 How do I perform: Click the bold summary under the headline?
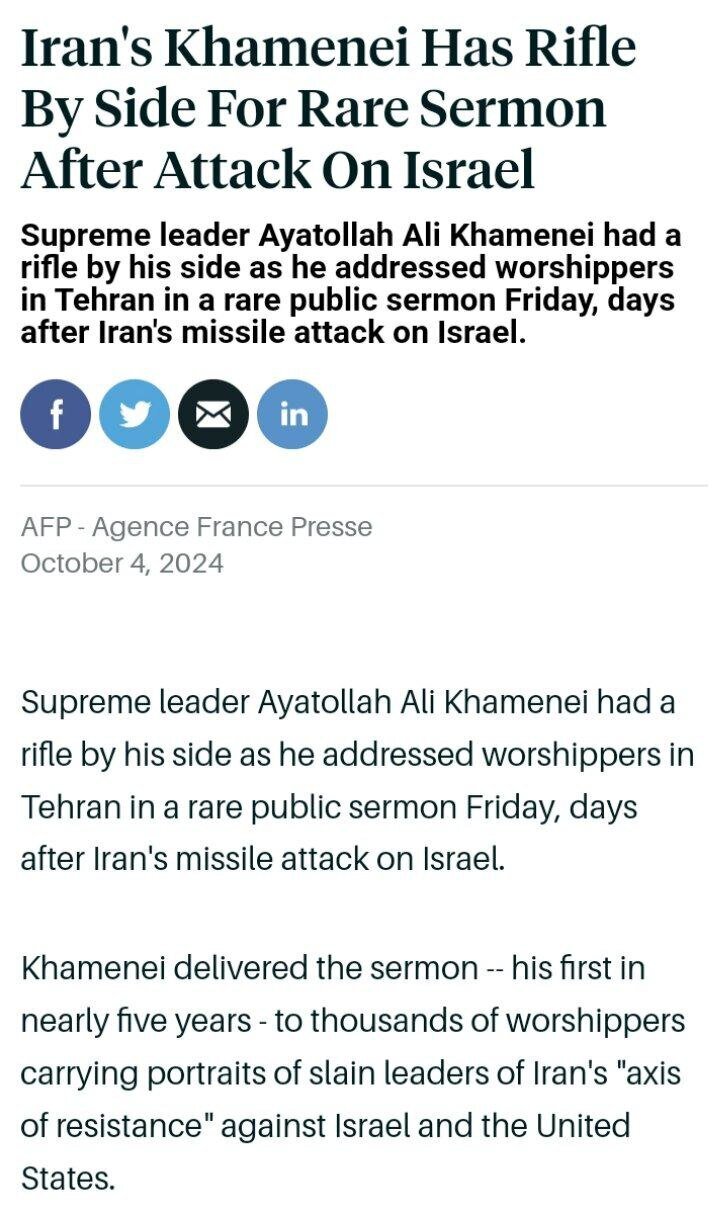pos(350,285)
